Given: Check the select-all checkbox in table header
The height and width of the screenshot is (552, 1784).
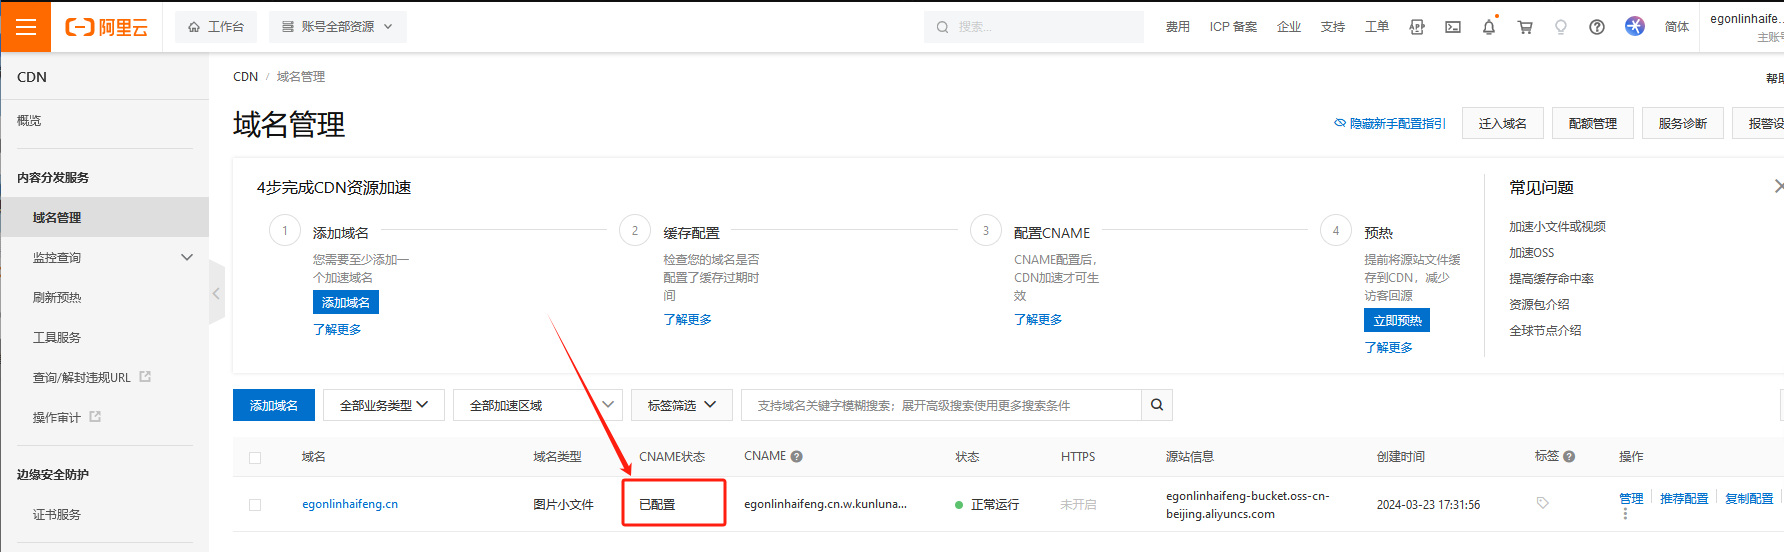Looking at the screenshot, I should point(255,458).
